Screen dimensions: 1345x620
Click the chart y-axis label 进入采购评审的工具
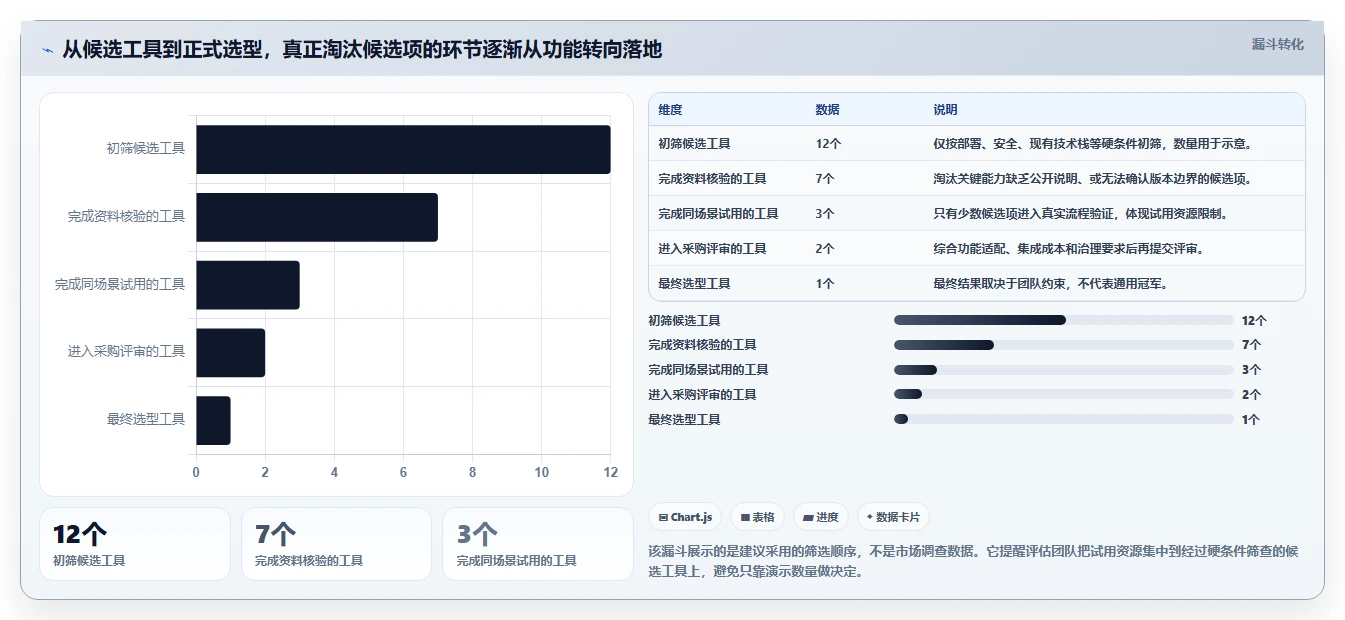tap(126, 352)
